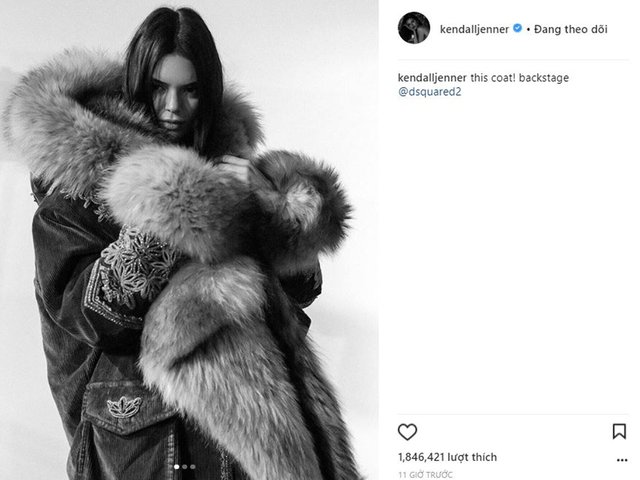The height and width of the screenshot is (480, 640).
Task: Open more options via three dots icon
Action: click(x=622, y=460)
